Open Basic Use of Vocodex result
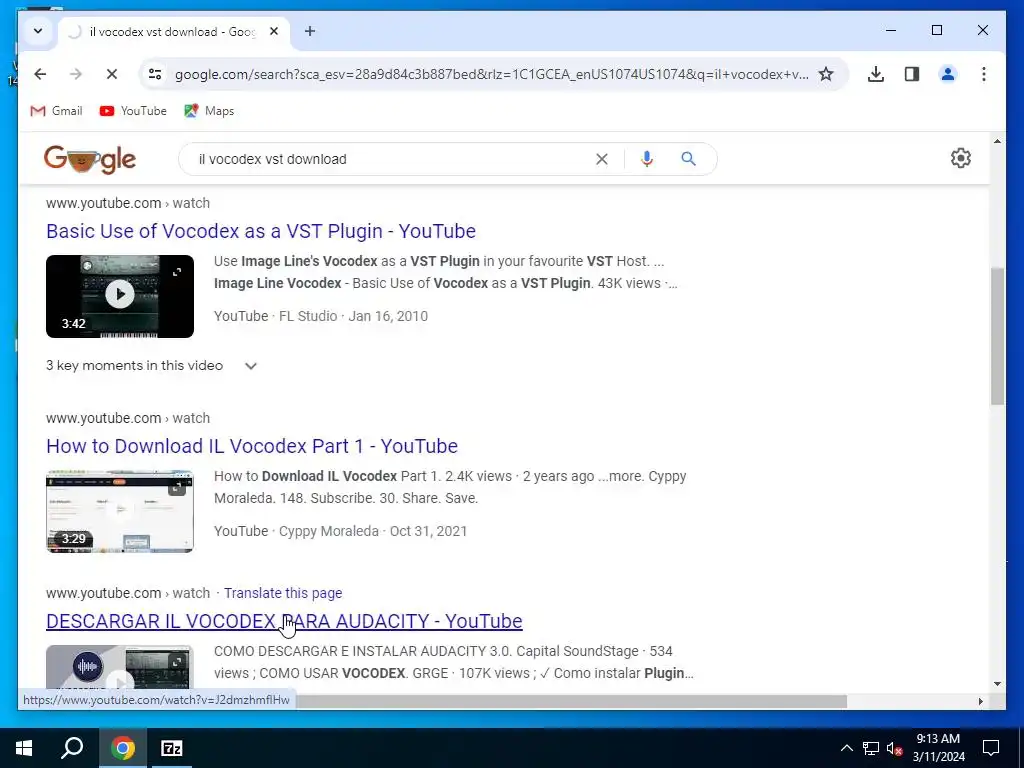This screenshot has width=1024, height=768. point(261,231)
